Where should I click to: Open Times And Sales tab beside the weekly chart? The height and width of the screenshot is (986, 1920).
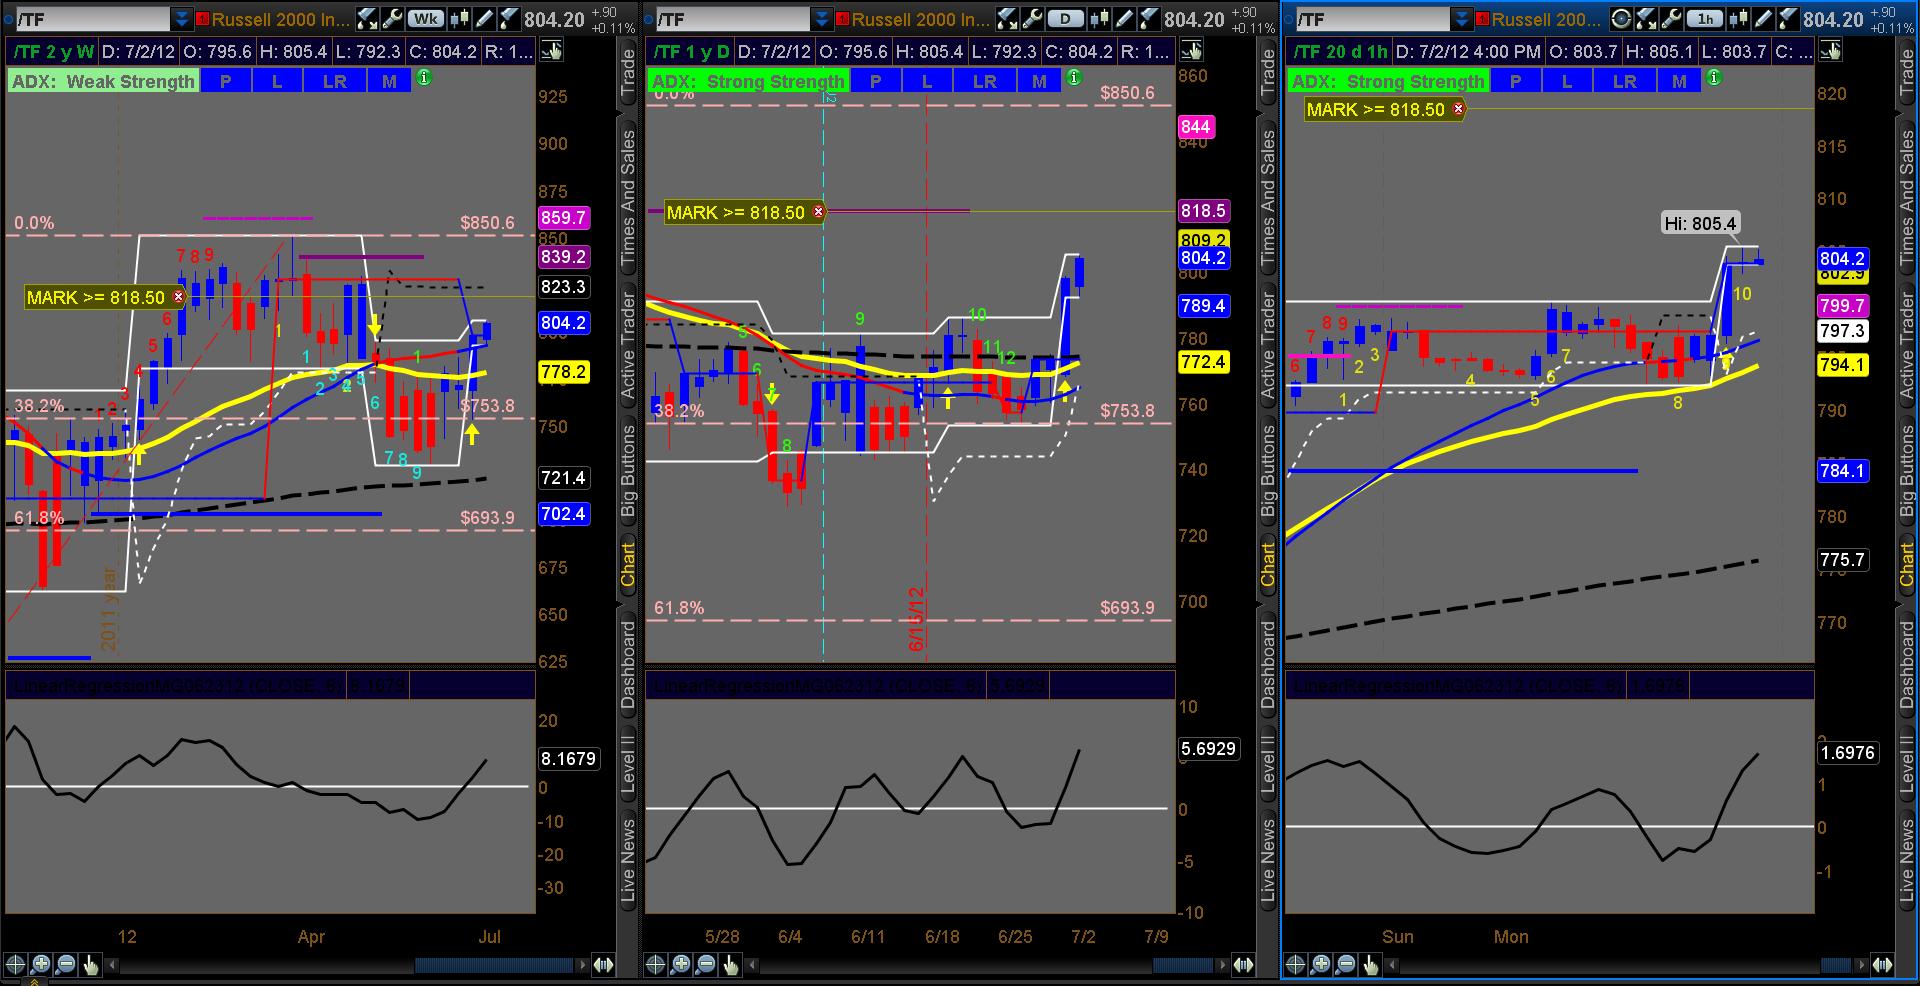(x=628, y=198)
